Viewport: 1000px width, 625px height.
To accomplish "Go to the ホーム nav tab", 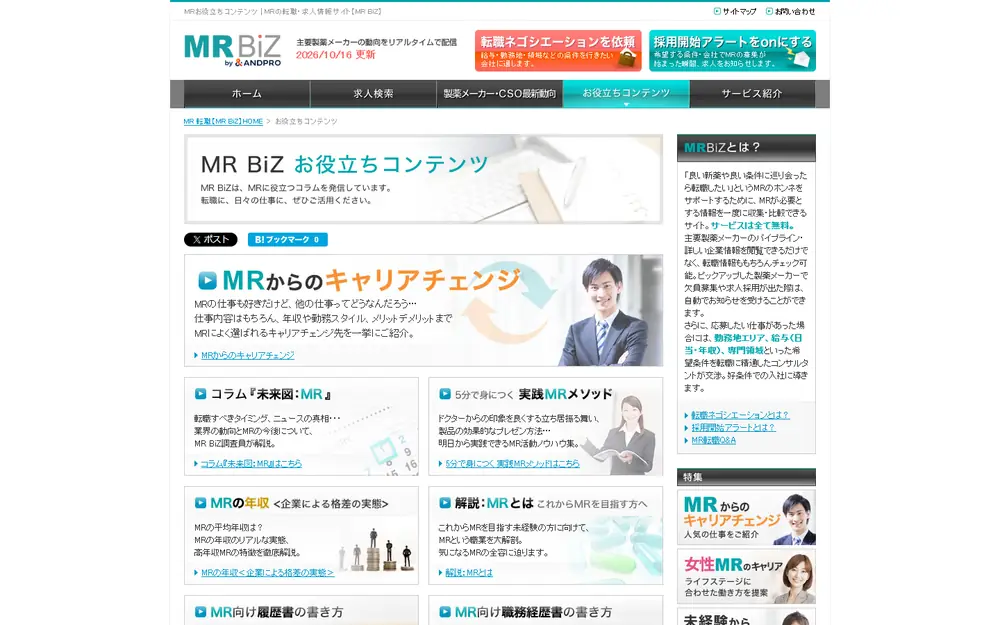I will (247, 94).
